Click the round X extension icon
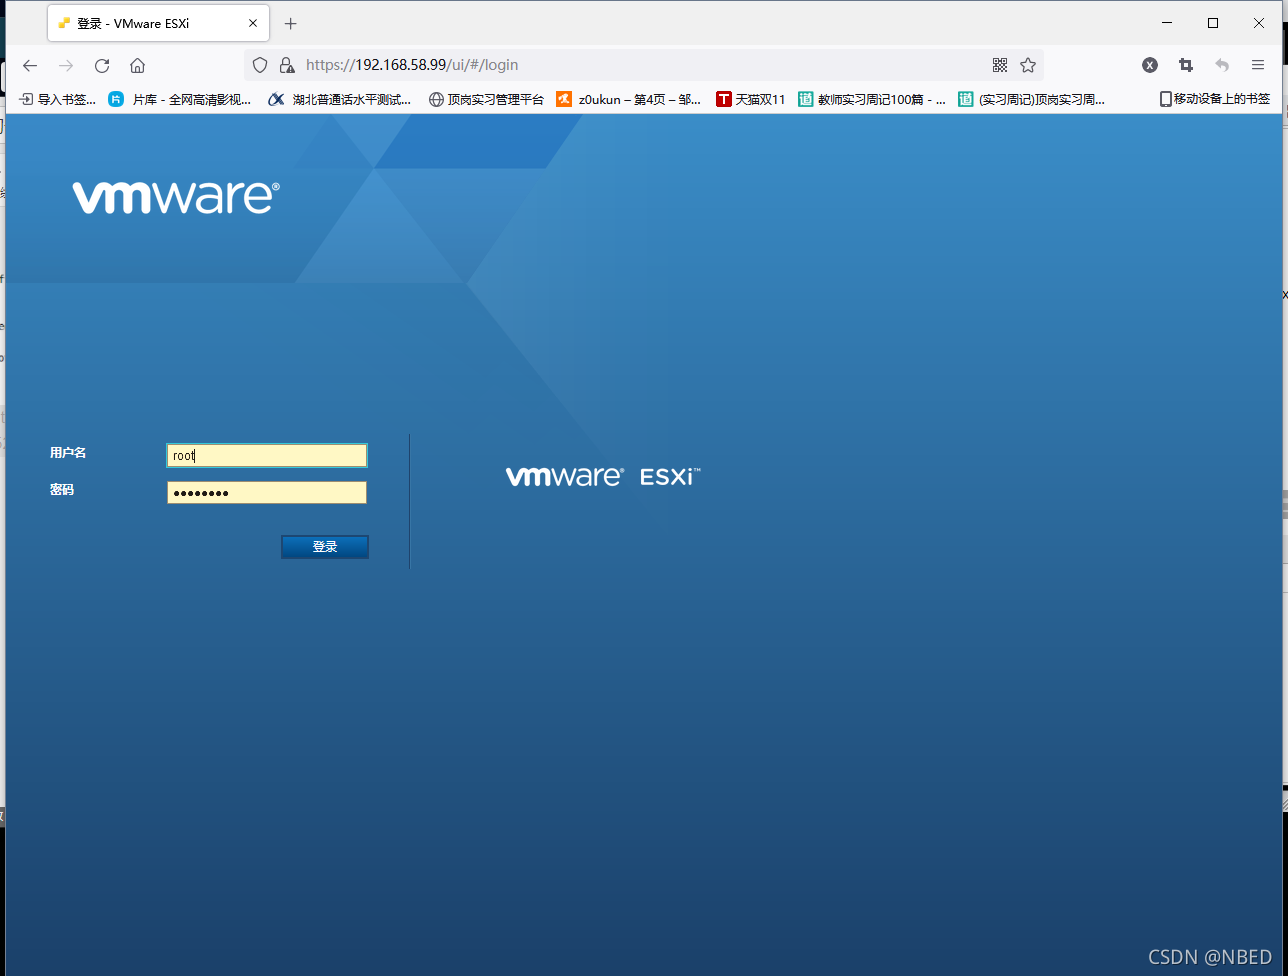 [1150, 65]
